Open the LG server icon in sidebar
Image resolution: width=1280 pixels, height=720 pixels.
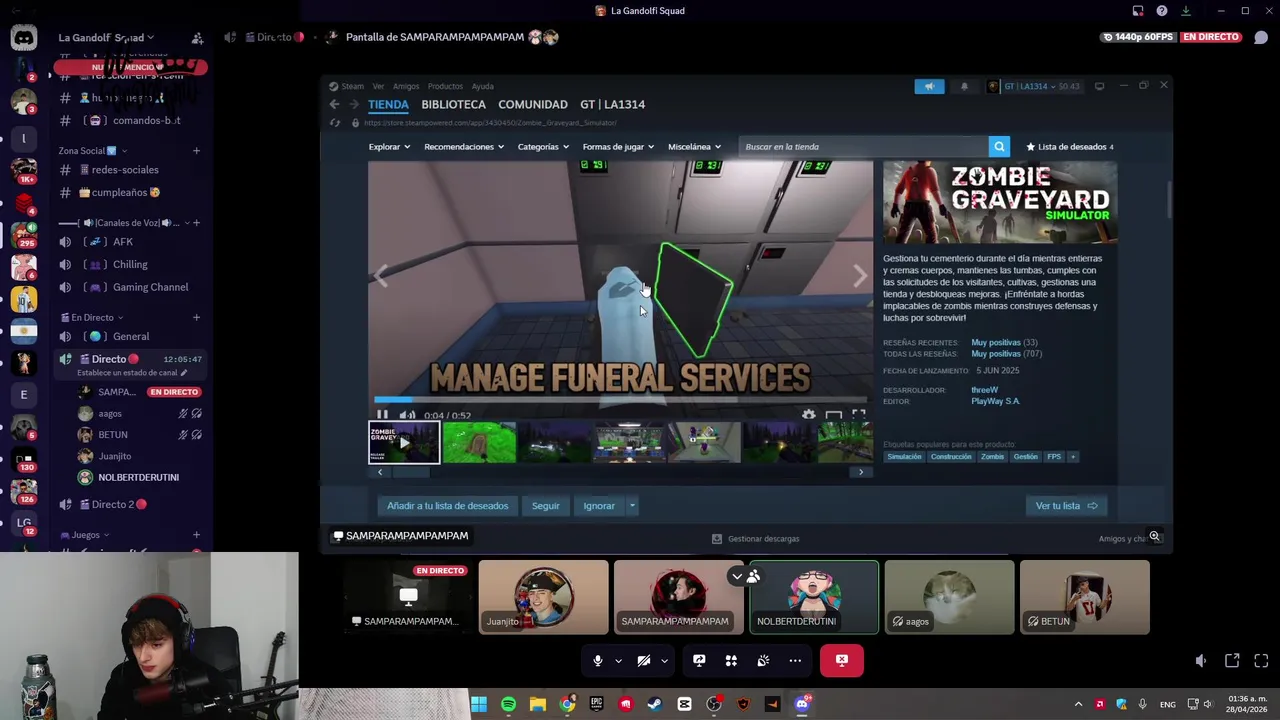tap(24, 523)
